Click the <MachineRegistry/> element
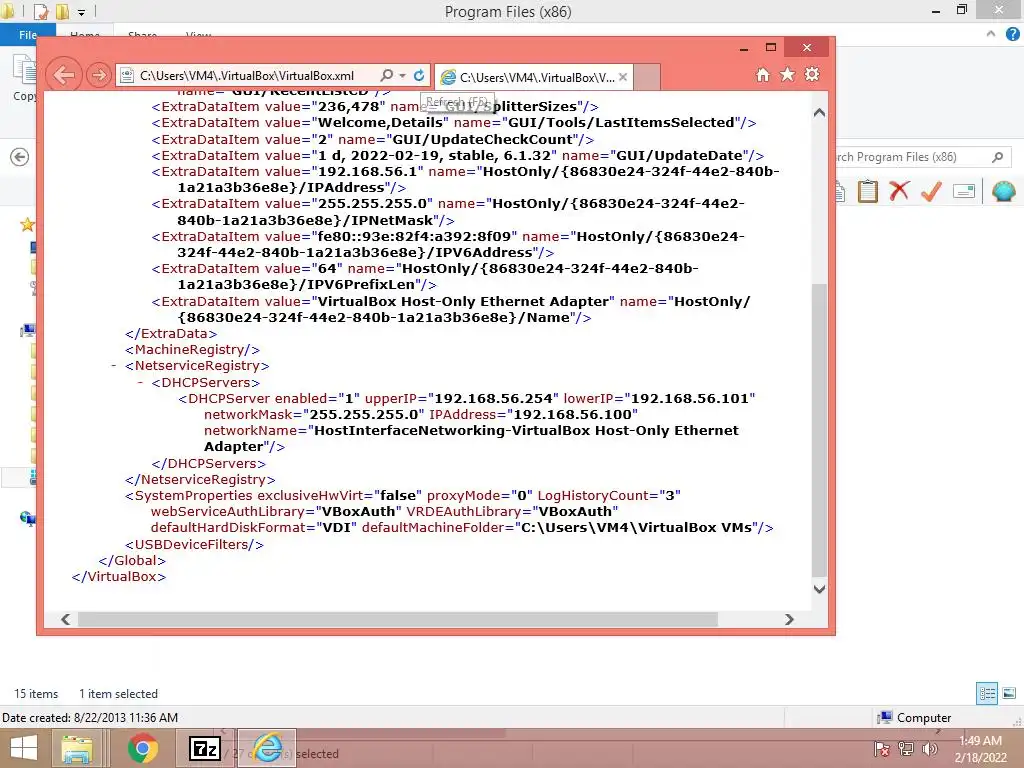This screenshot has width=1024, height=768. (193, 350)
